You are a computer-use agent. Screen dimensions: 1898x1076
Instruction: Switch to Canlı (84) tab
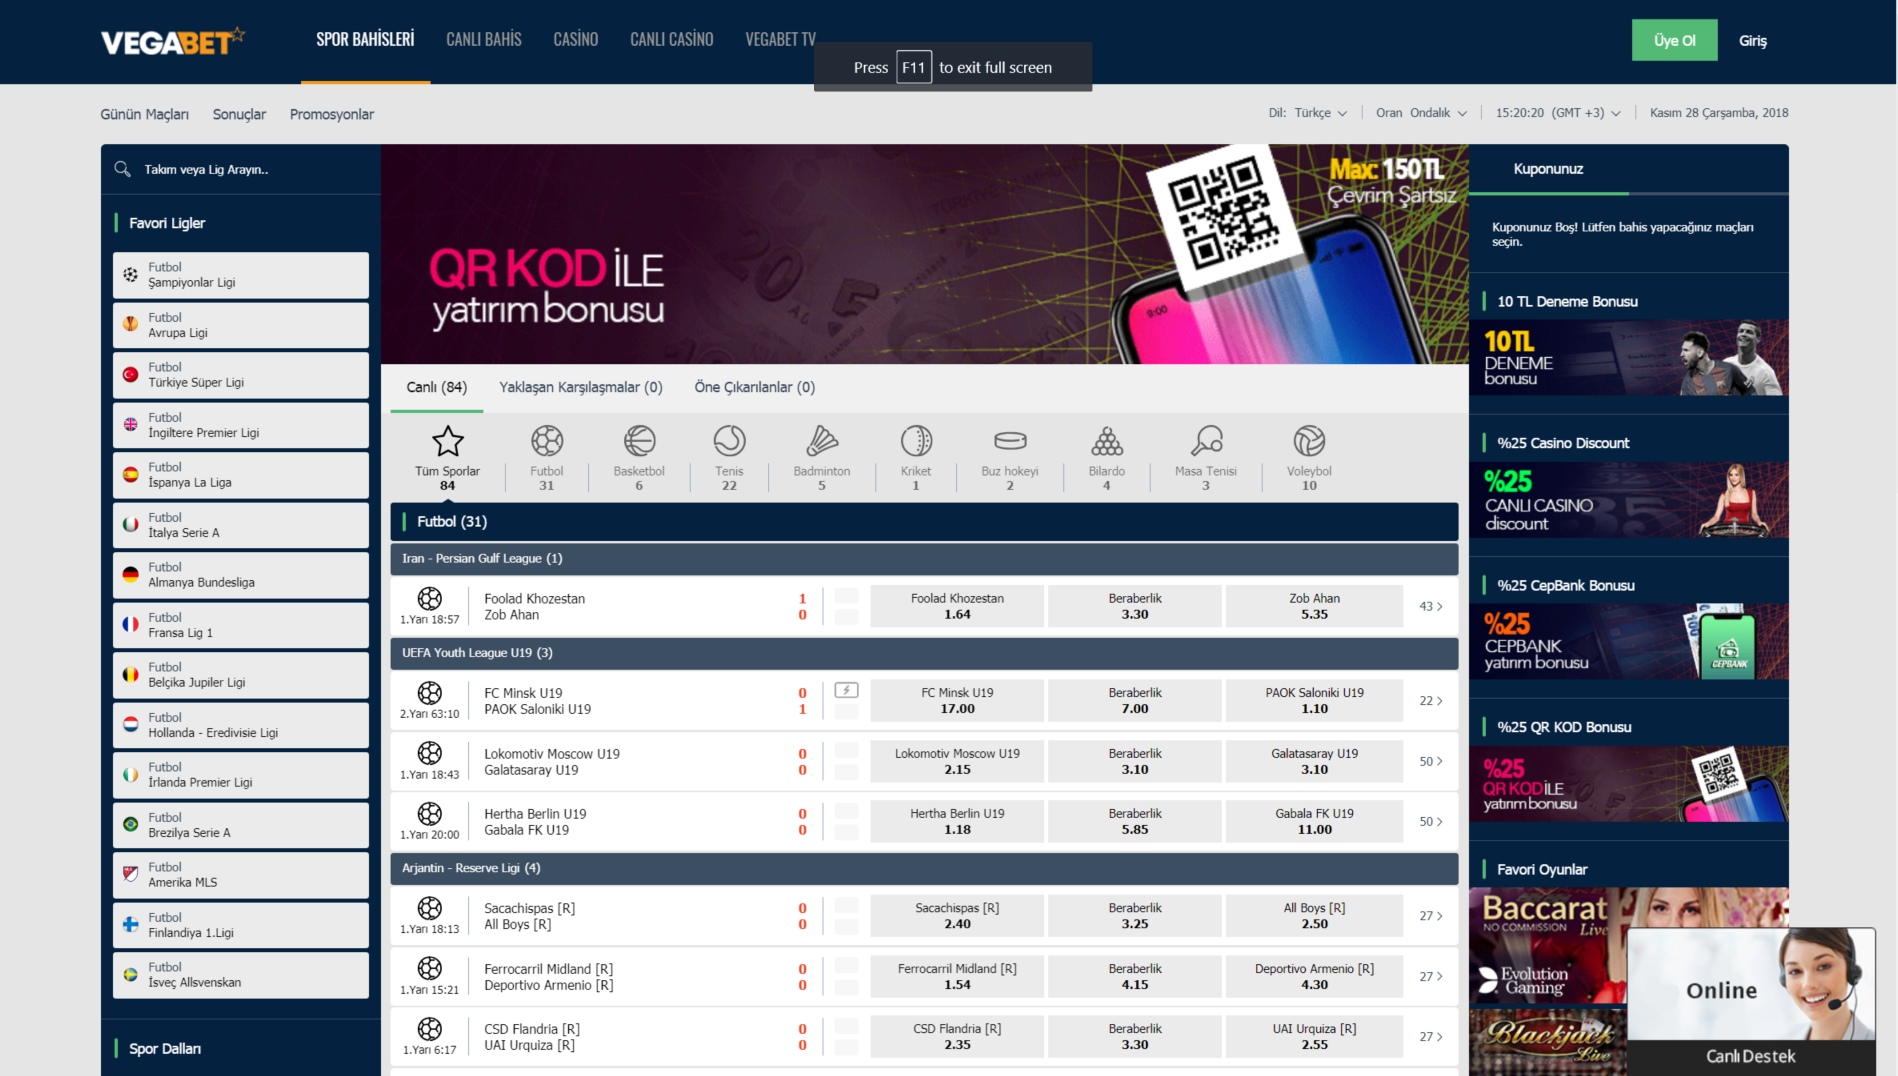point(437,387)
